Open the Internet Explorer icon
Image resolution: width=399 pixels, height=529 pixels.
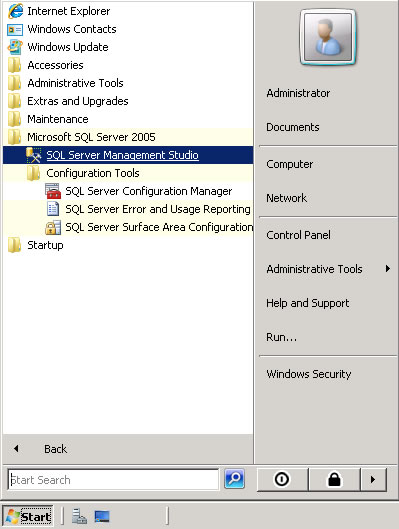pos(15,11)
